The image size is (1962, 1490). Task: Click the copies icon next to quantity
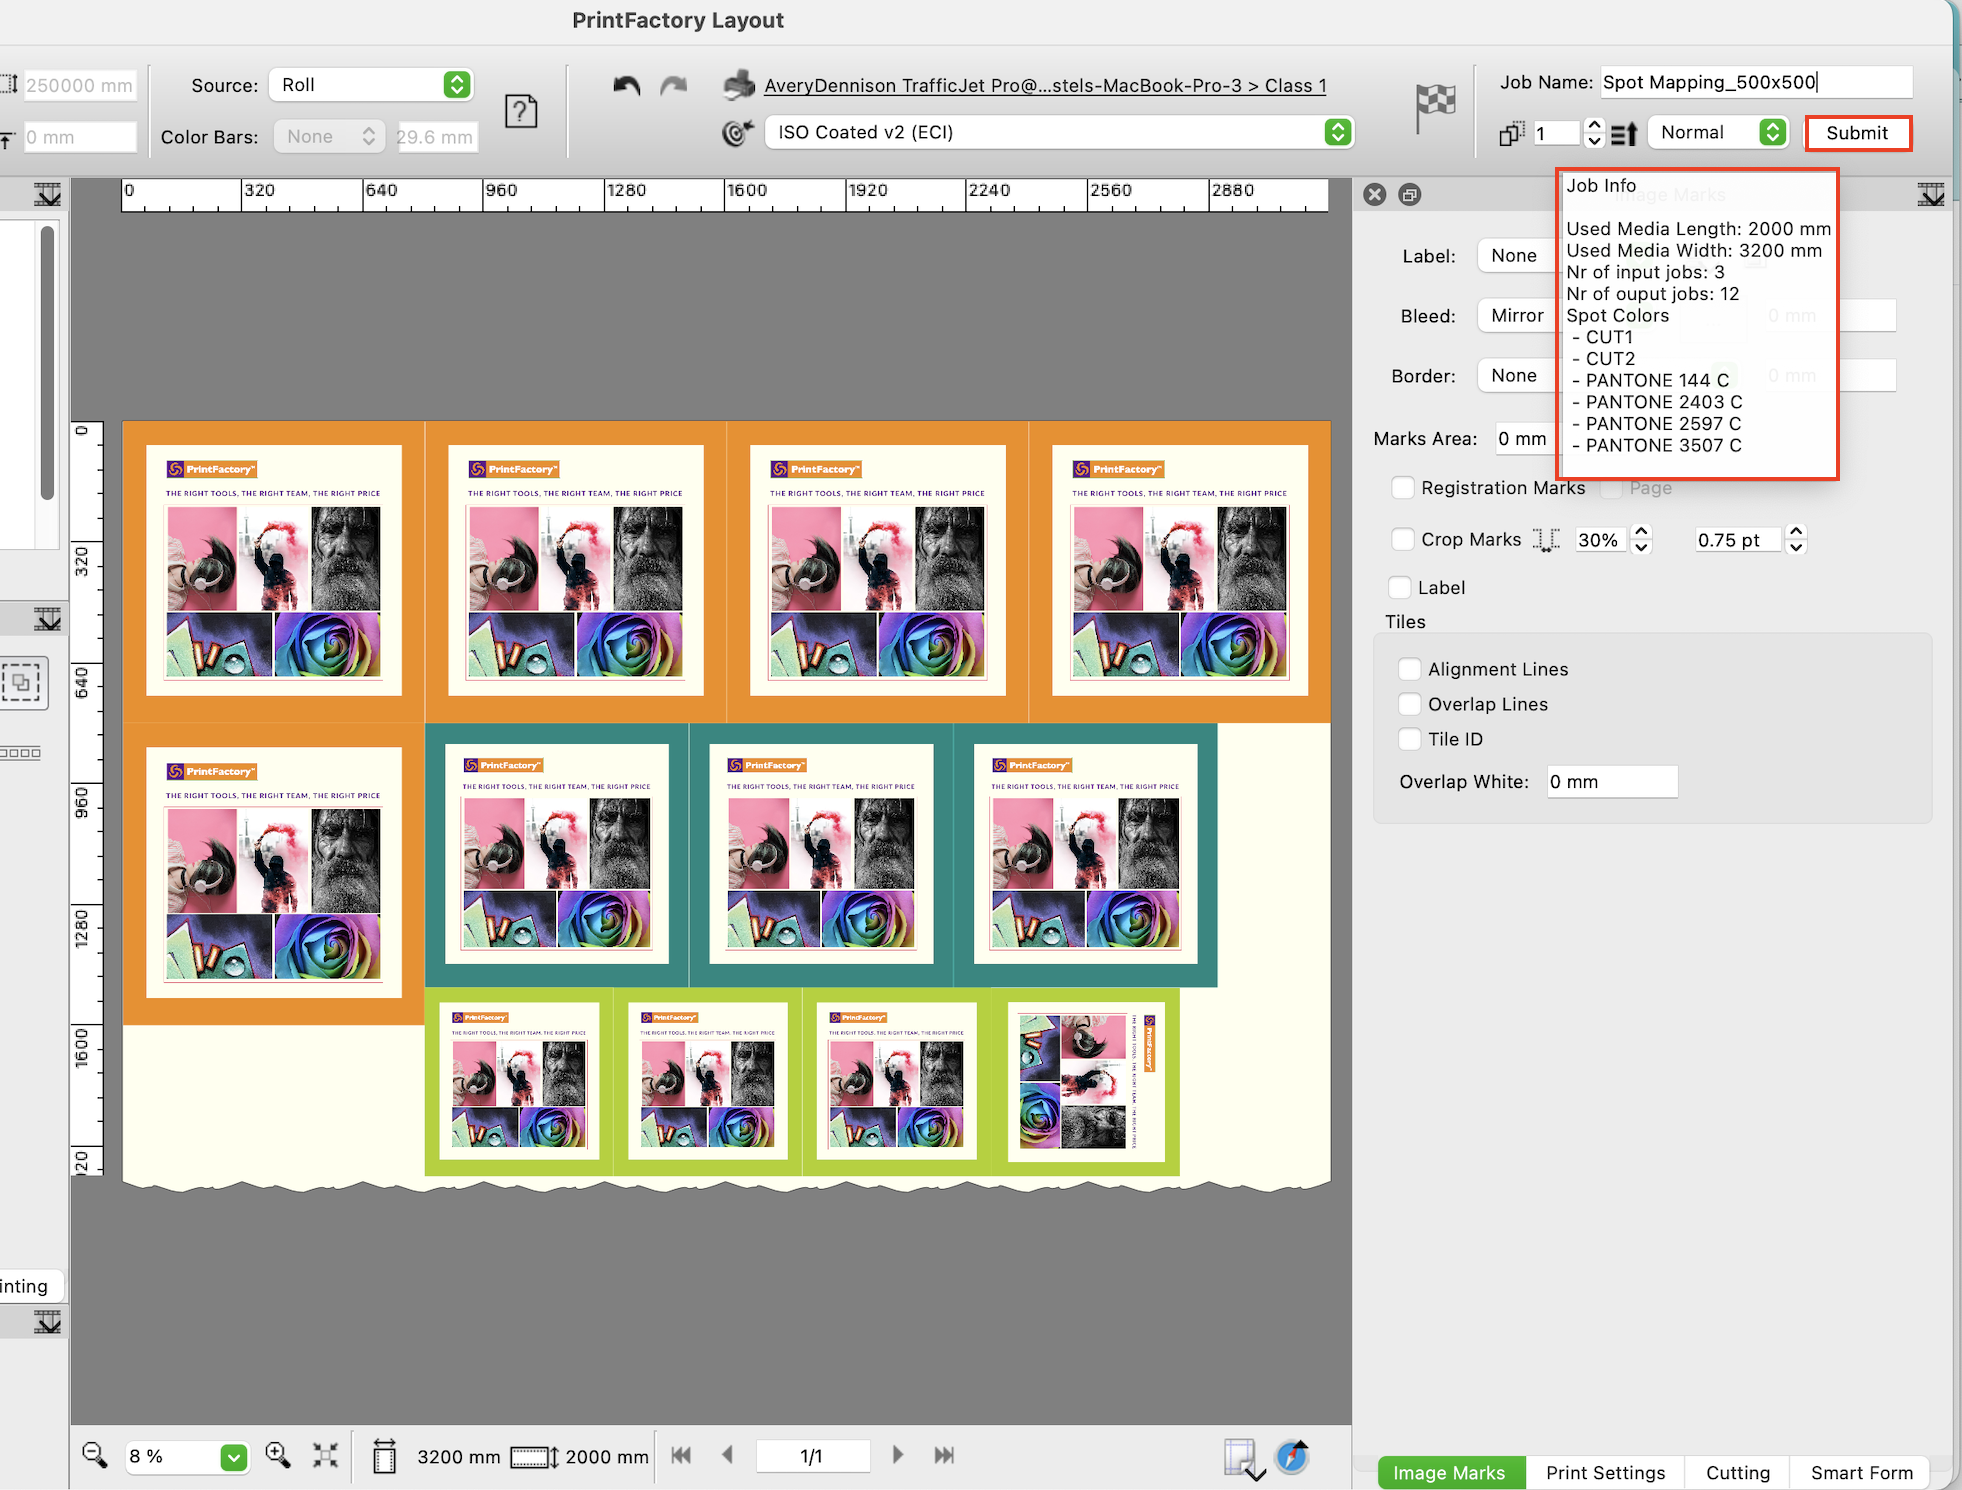(x=1511, y=133)
